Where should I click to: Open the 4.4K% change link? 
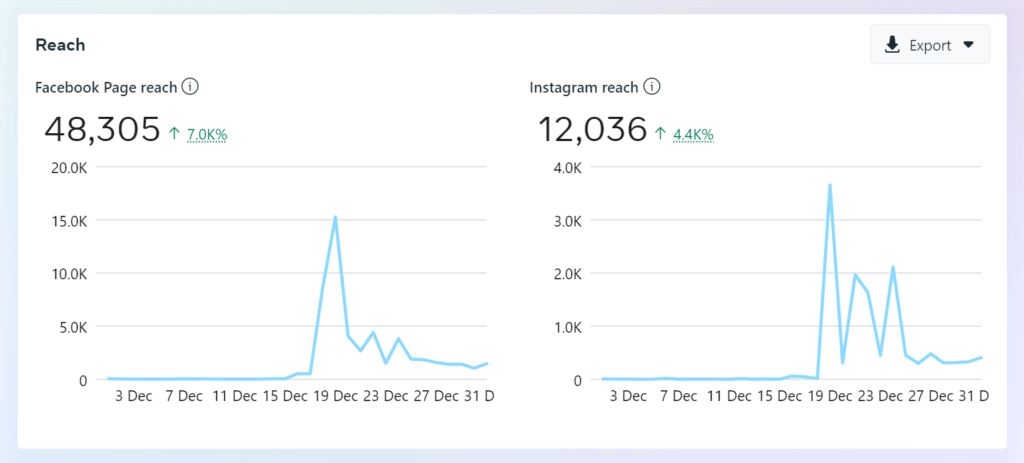[x=694, y=135]
